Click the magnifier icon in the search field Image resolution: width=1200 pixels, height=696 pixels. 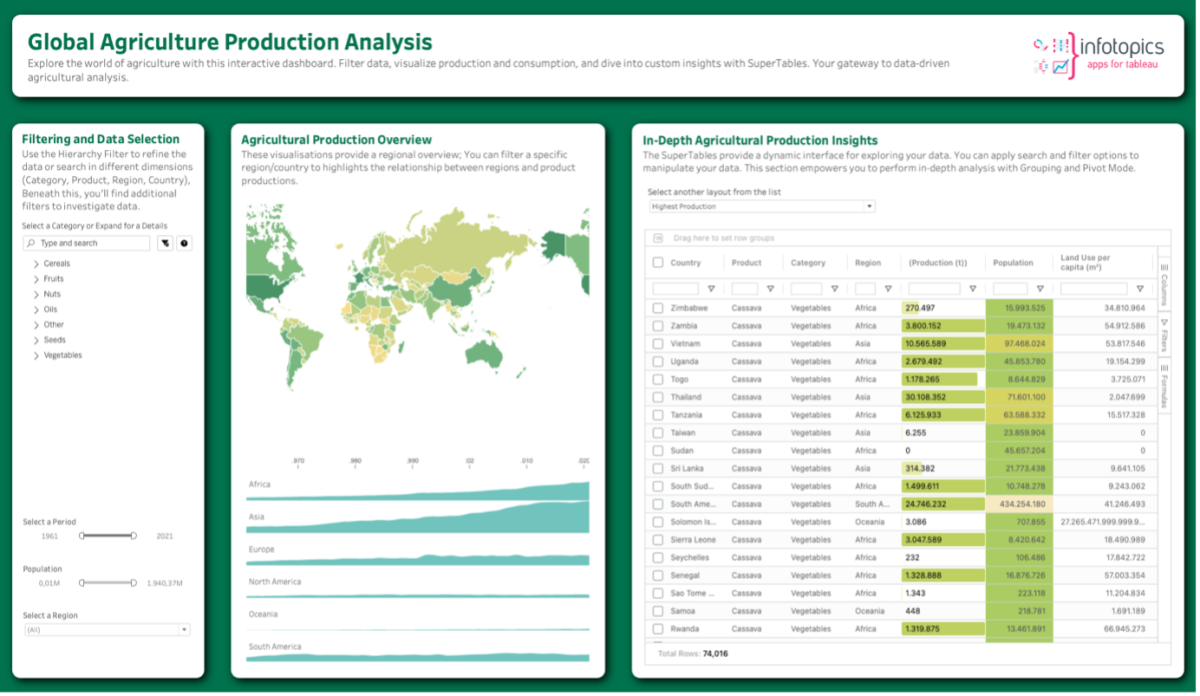click(31, 243)
